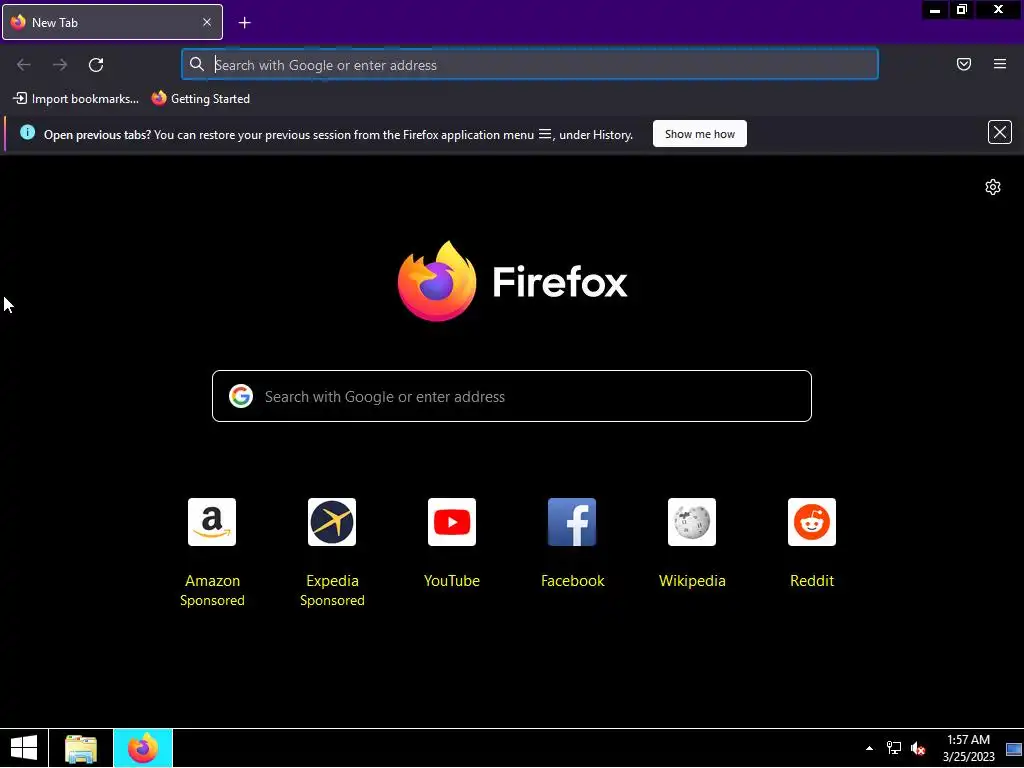The width and height of the screenshot is (1024, 768).
Task: Click the Amazon label text
Action: click(212, 581)
